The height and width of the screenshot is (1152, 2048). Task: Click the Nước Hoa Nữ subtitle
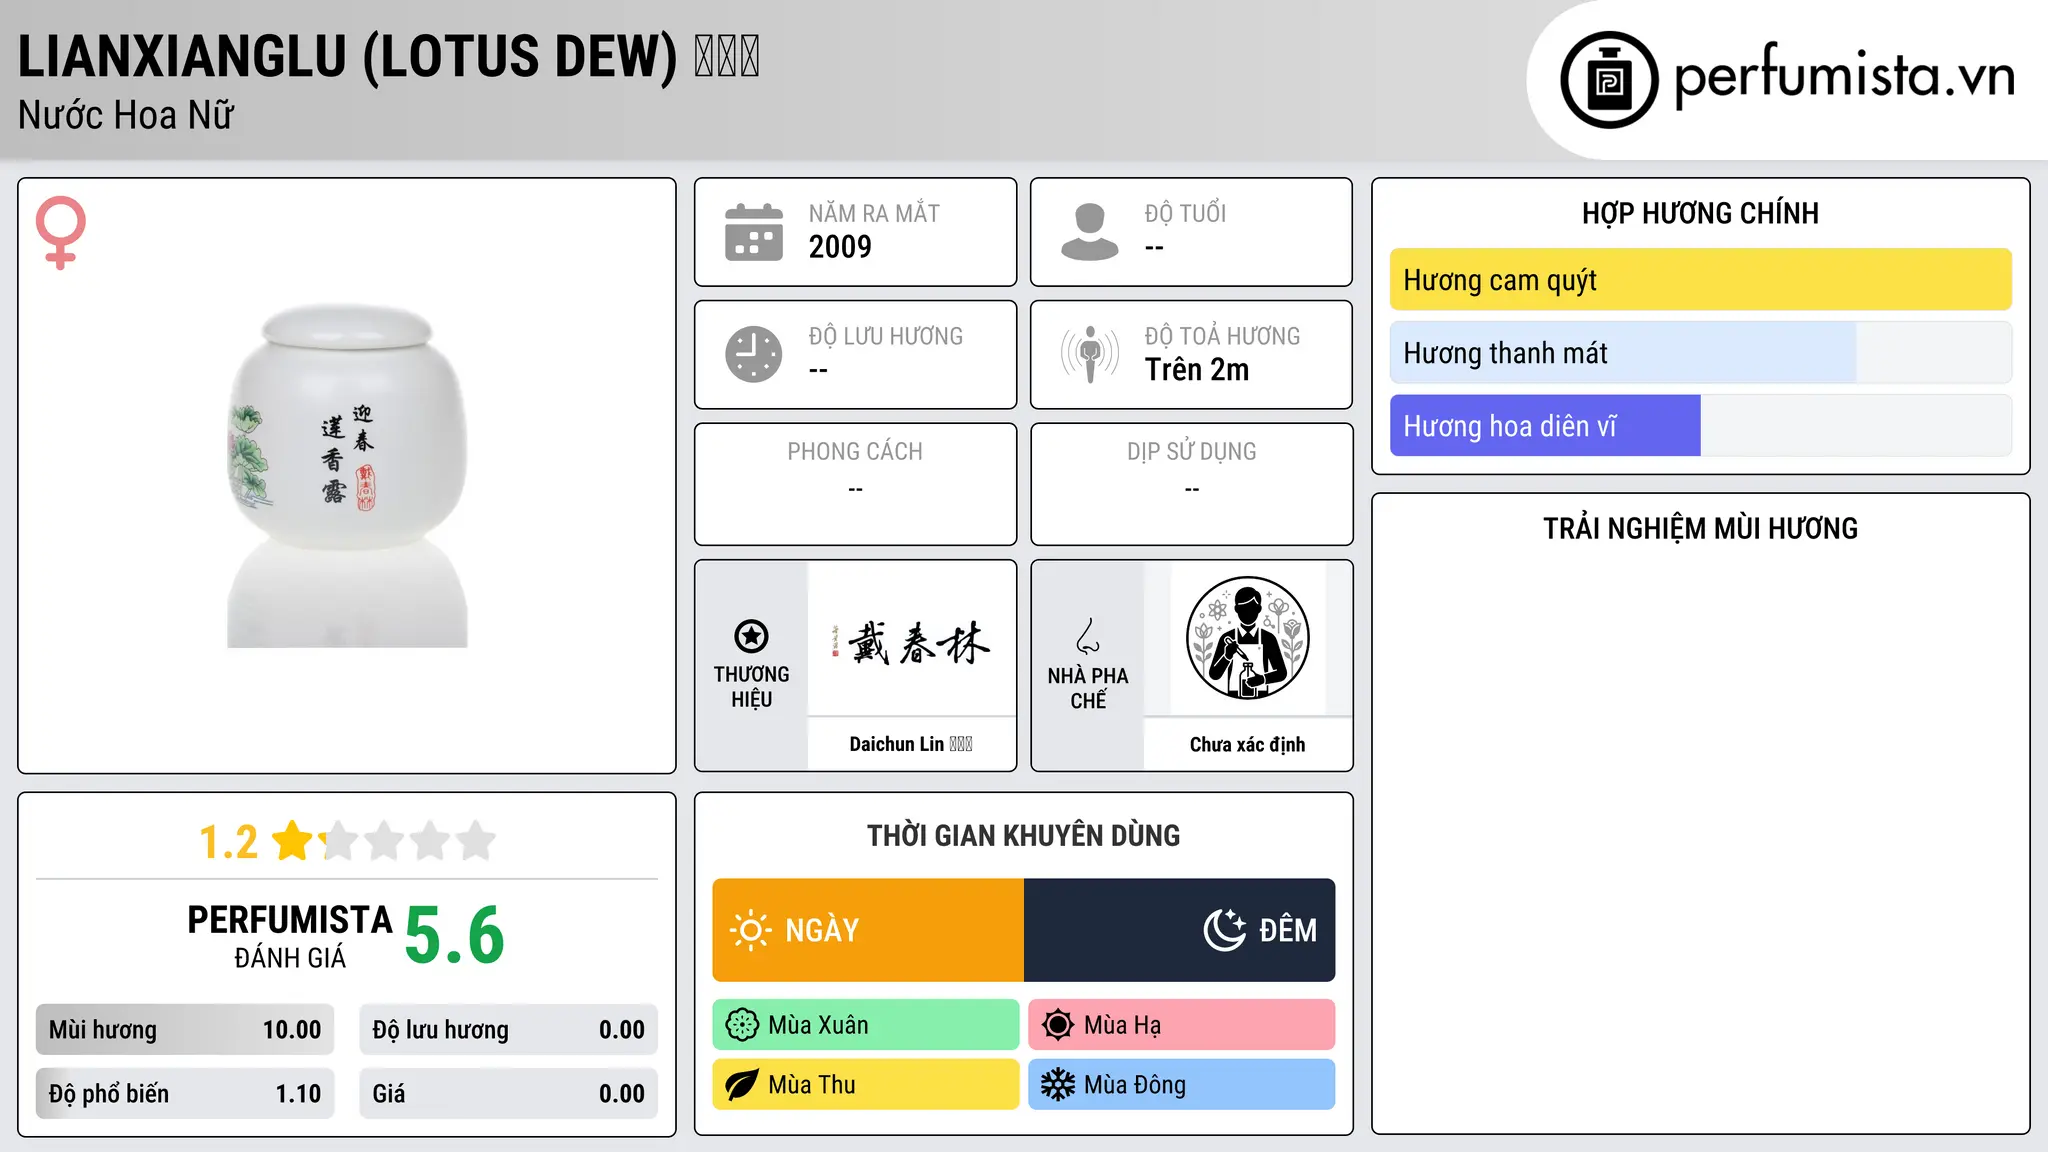126,116
